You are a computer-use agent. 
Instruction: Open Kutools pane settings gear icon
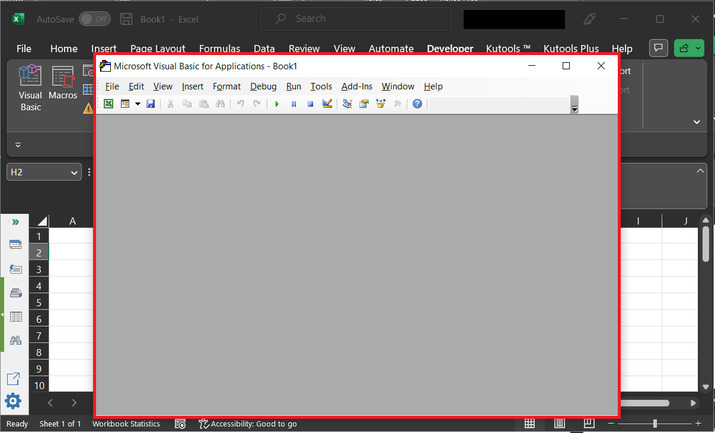tap(13, 401)
